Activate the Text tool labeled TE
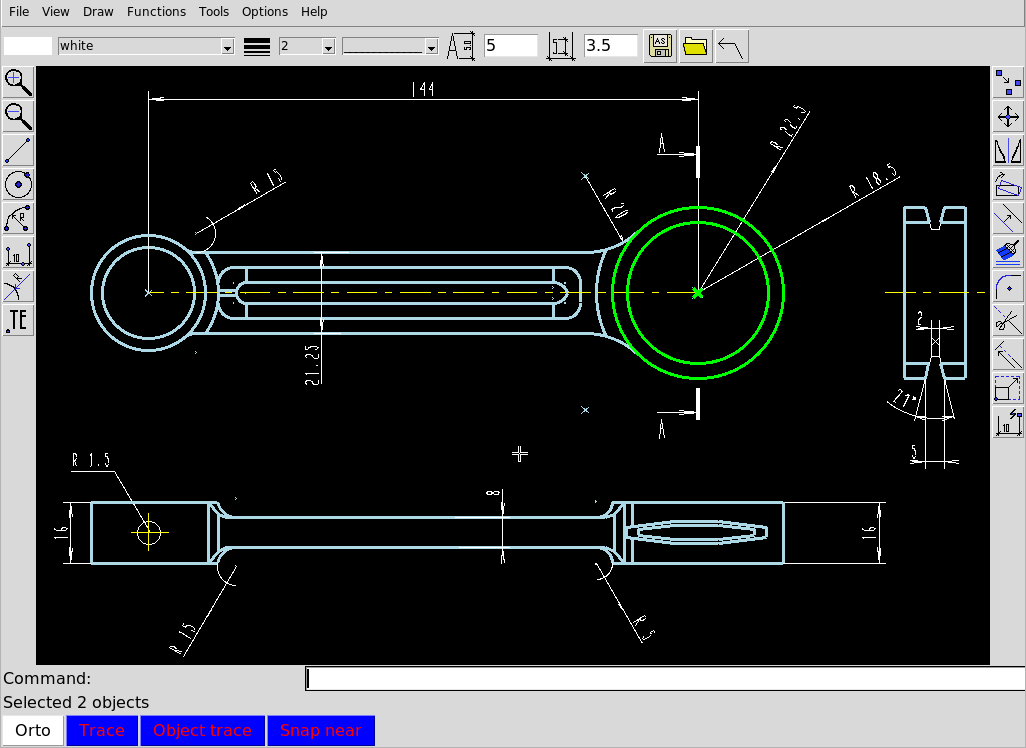Viewport: 1026px width, 748px height. pyautogui.click(x=18, y=320)
